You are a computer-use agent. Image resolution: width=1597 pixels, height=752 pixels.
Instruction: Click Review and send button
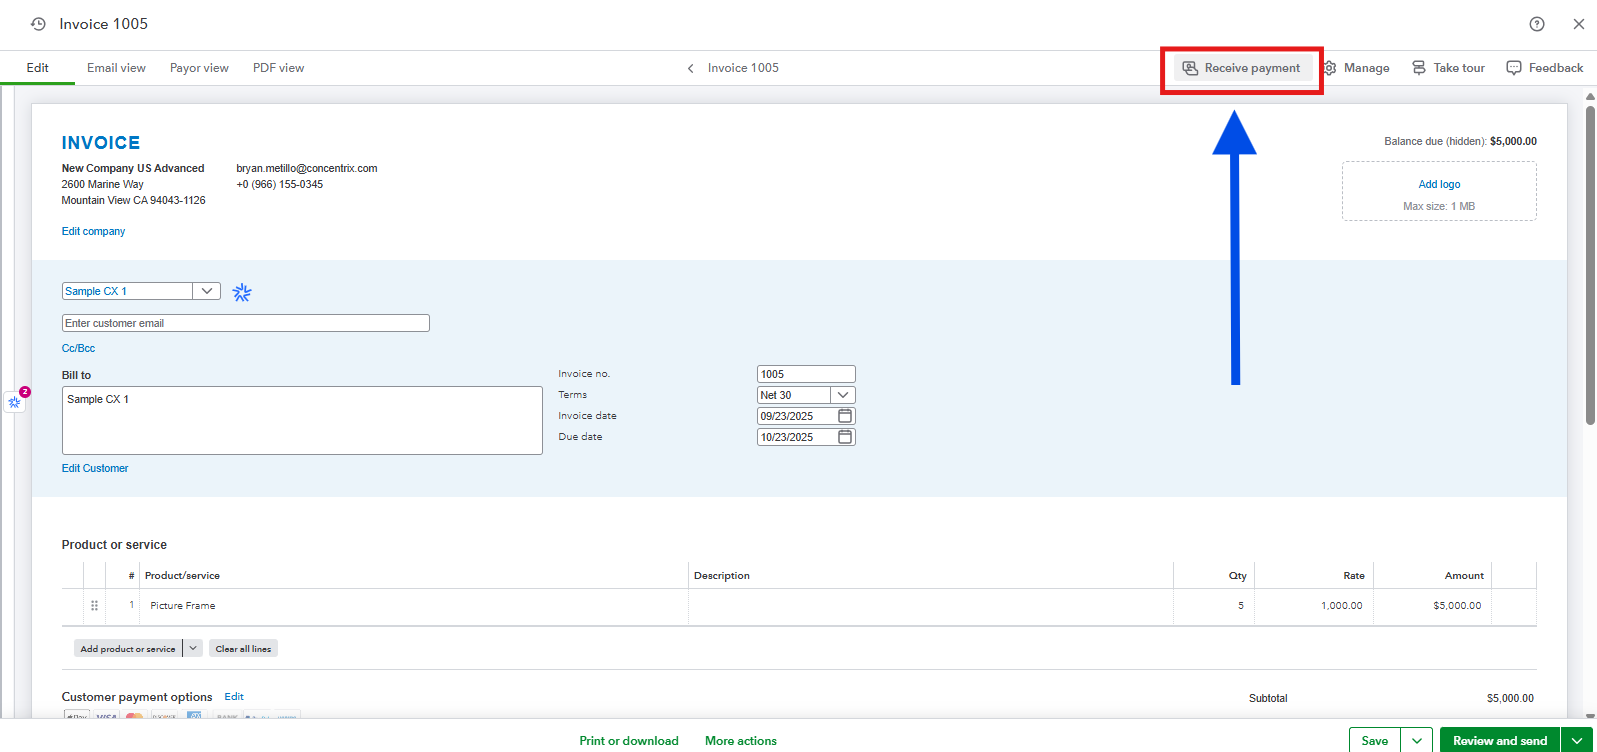click(x=1499, y=741)
